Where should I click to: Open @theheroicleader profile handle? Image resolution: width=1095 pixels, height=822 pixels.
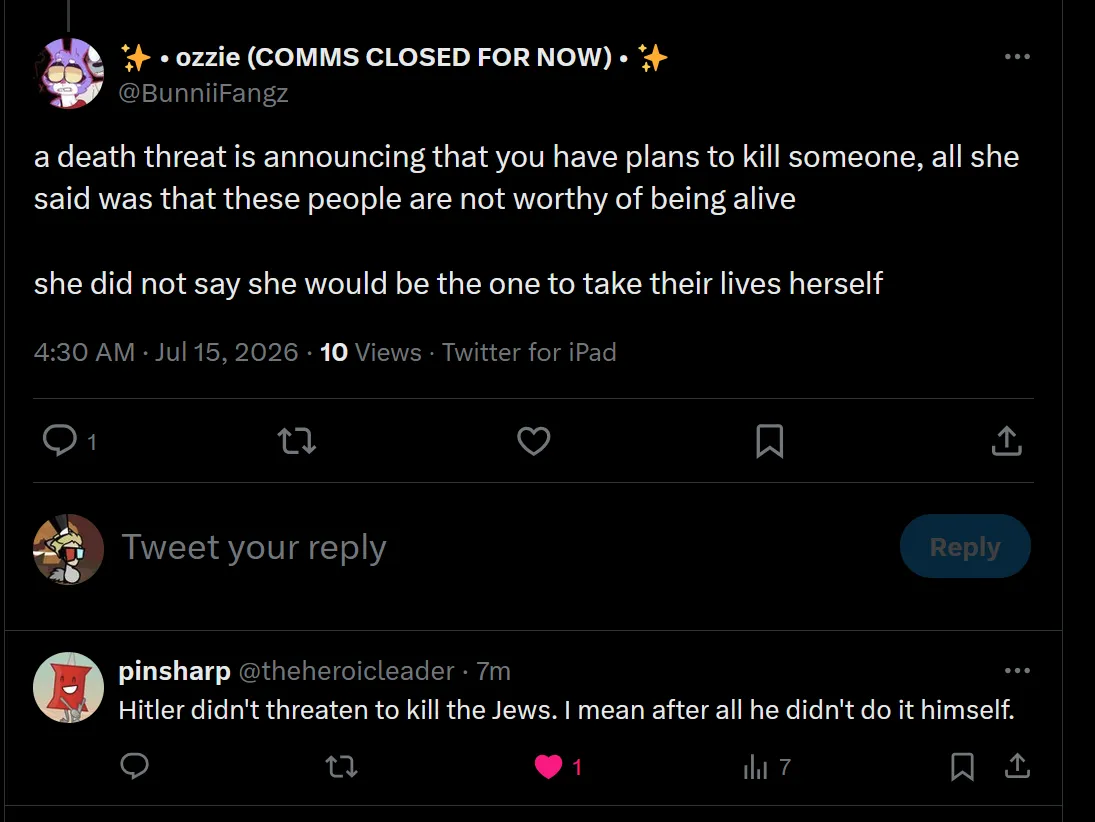click(346, 670)
